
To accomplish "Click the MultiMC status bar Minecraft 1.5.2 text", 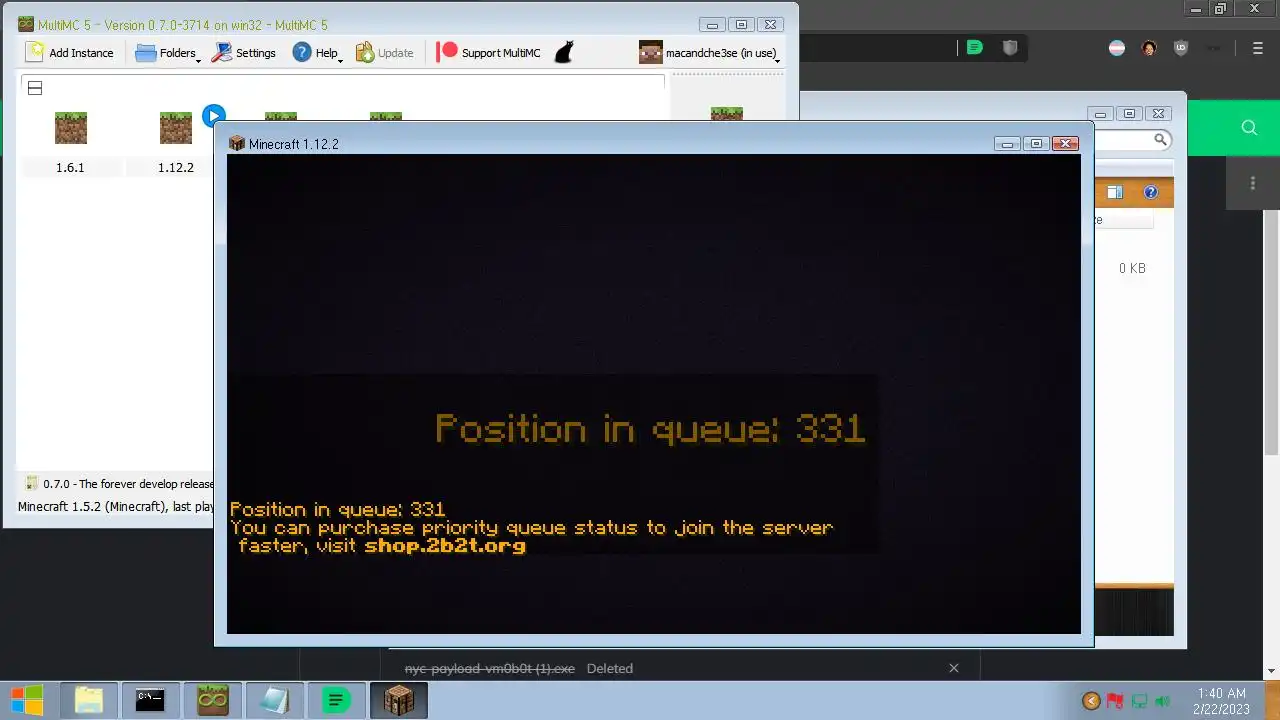I will [116, 507].
